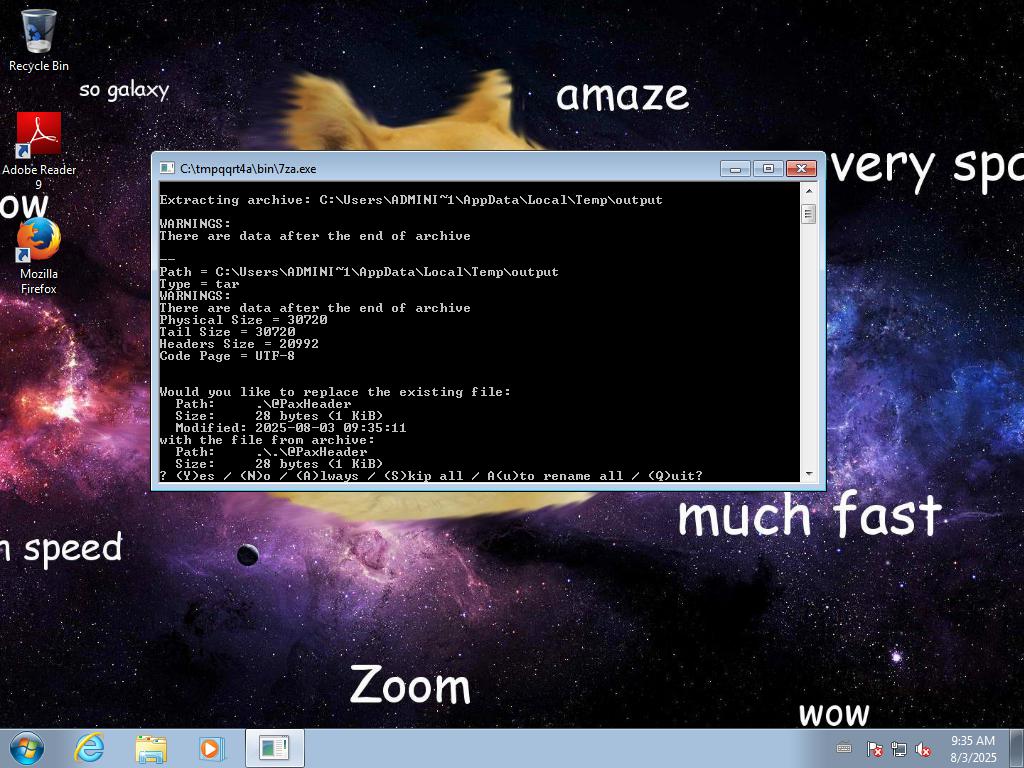Select the 7za console taskbar button
The width and height of the screenshot is (1024, 768).
point(274,748)
